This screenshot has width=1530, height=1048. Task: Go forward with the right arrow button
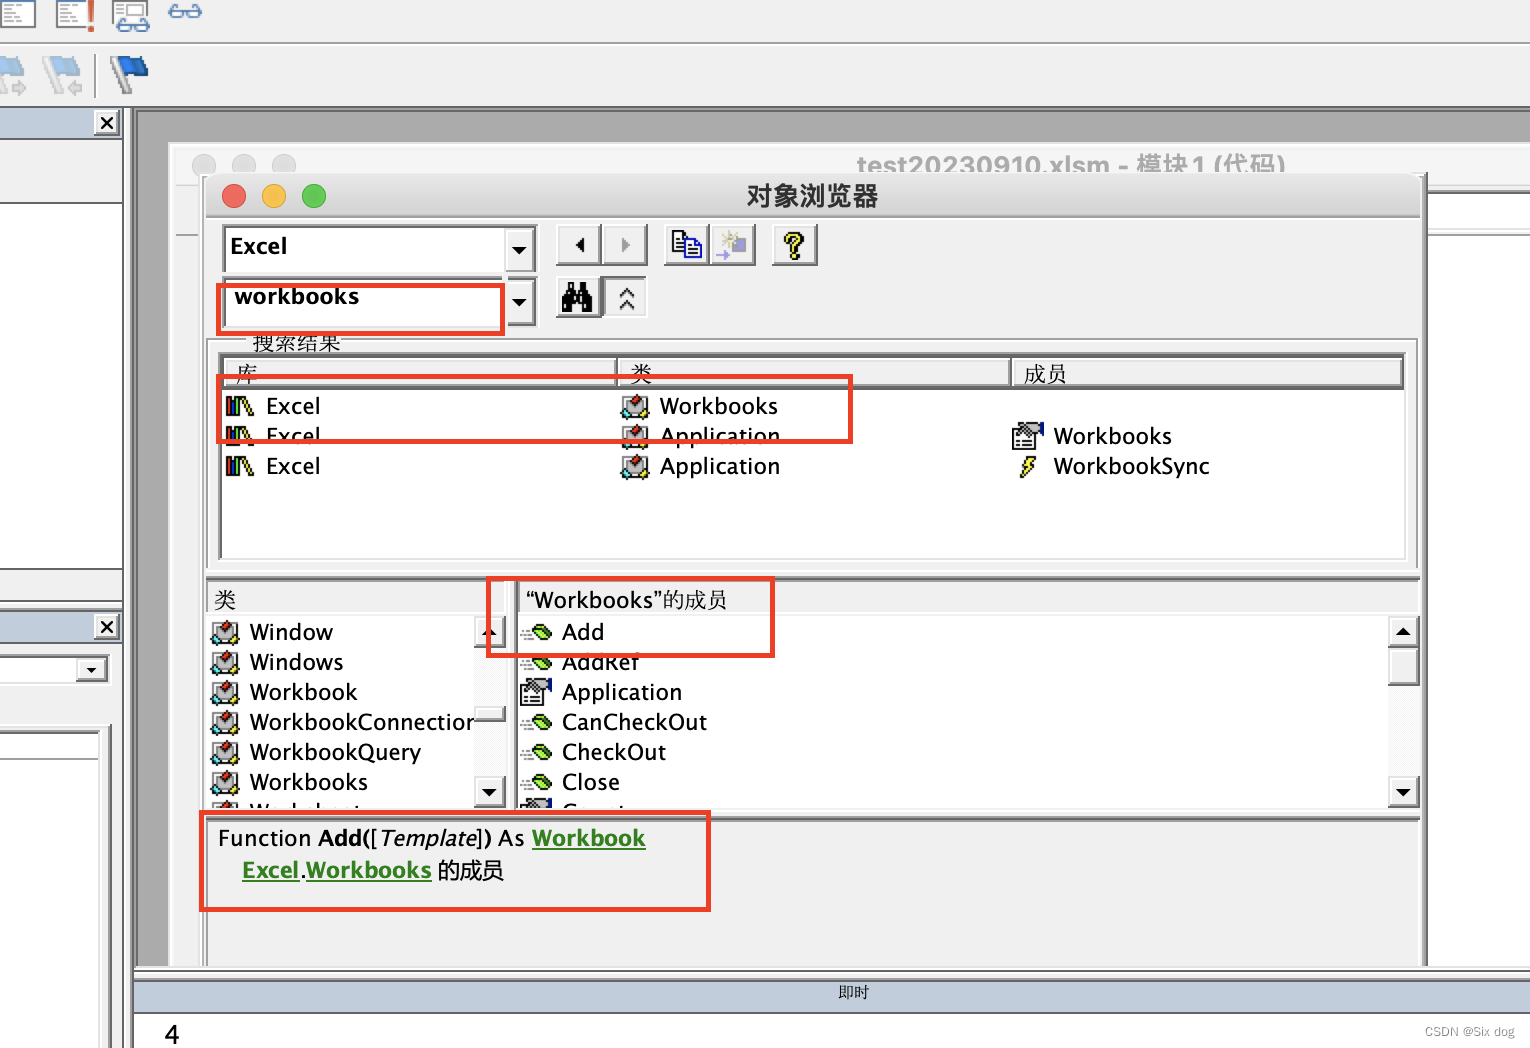point(625,245)
